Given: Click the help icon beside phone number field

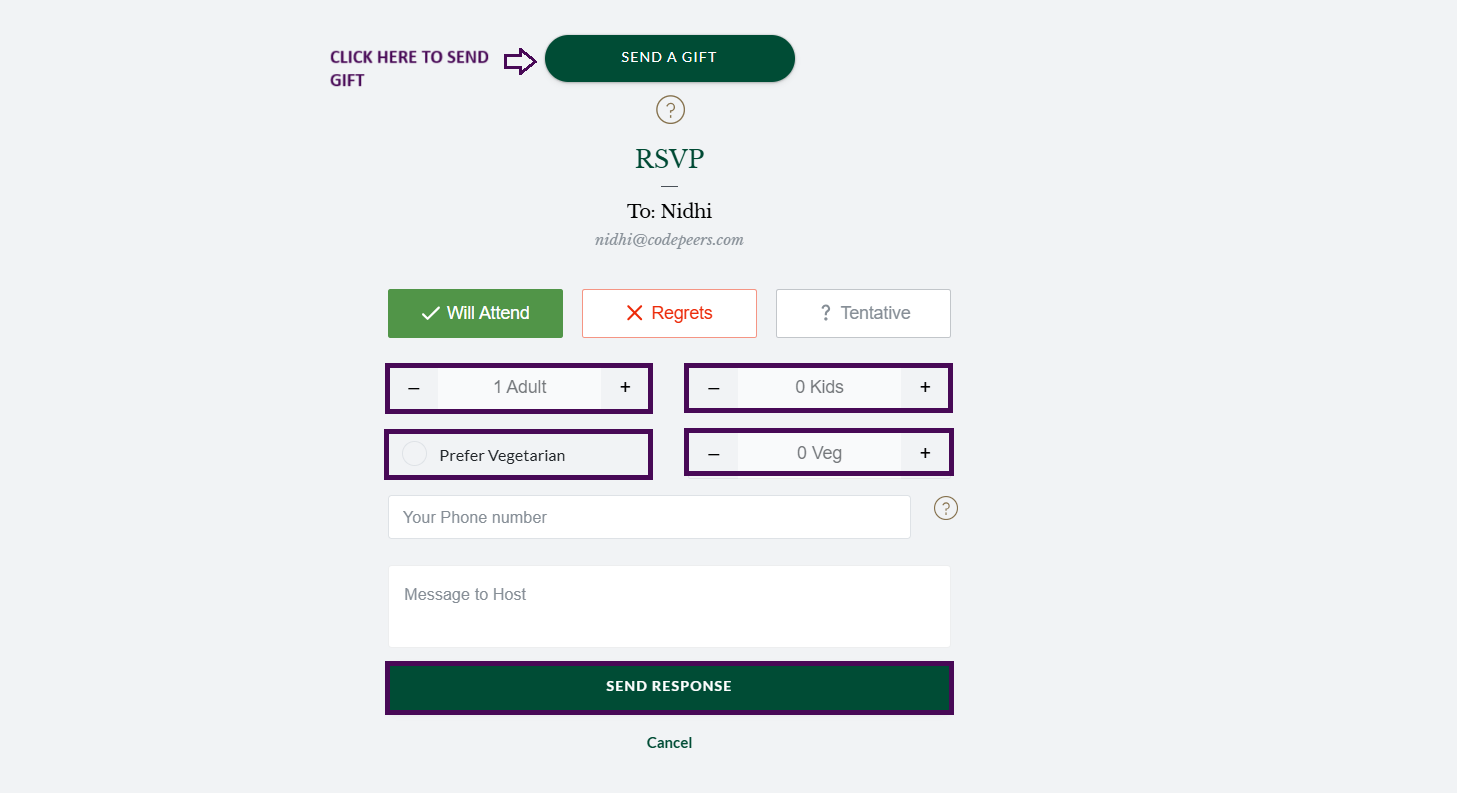Looking at the screenshot, I should (x=945, y=508).
